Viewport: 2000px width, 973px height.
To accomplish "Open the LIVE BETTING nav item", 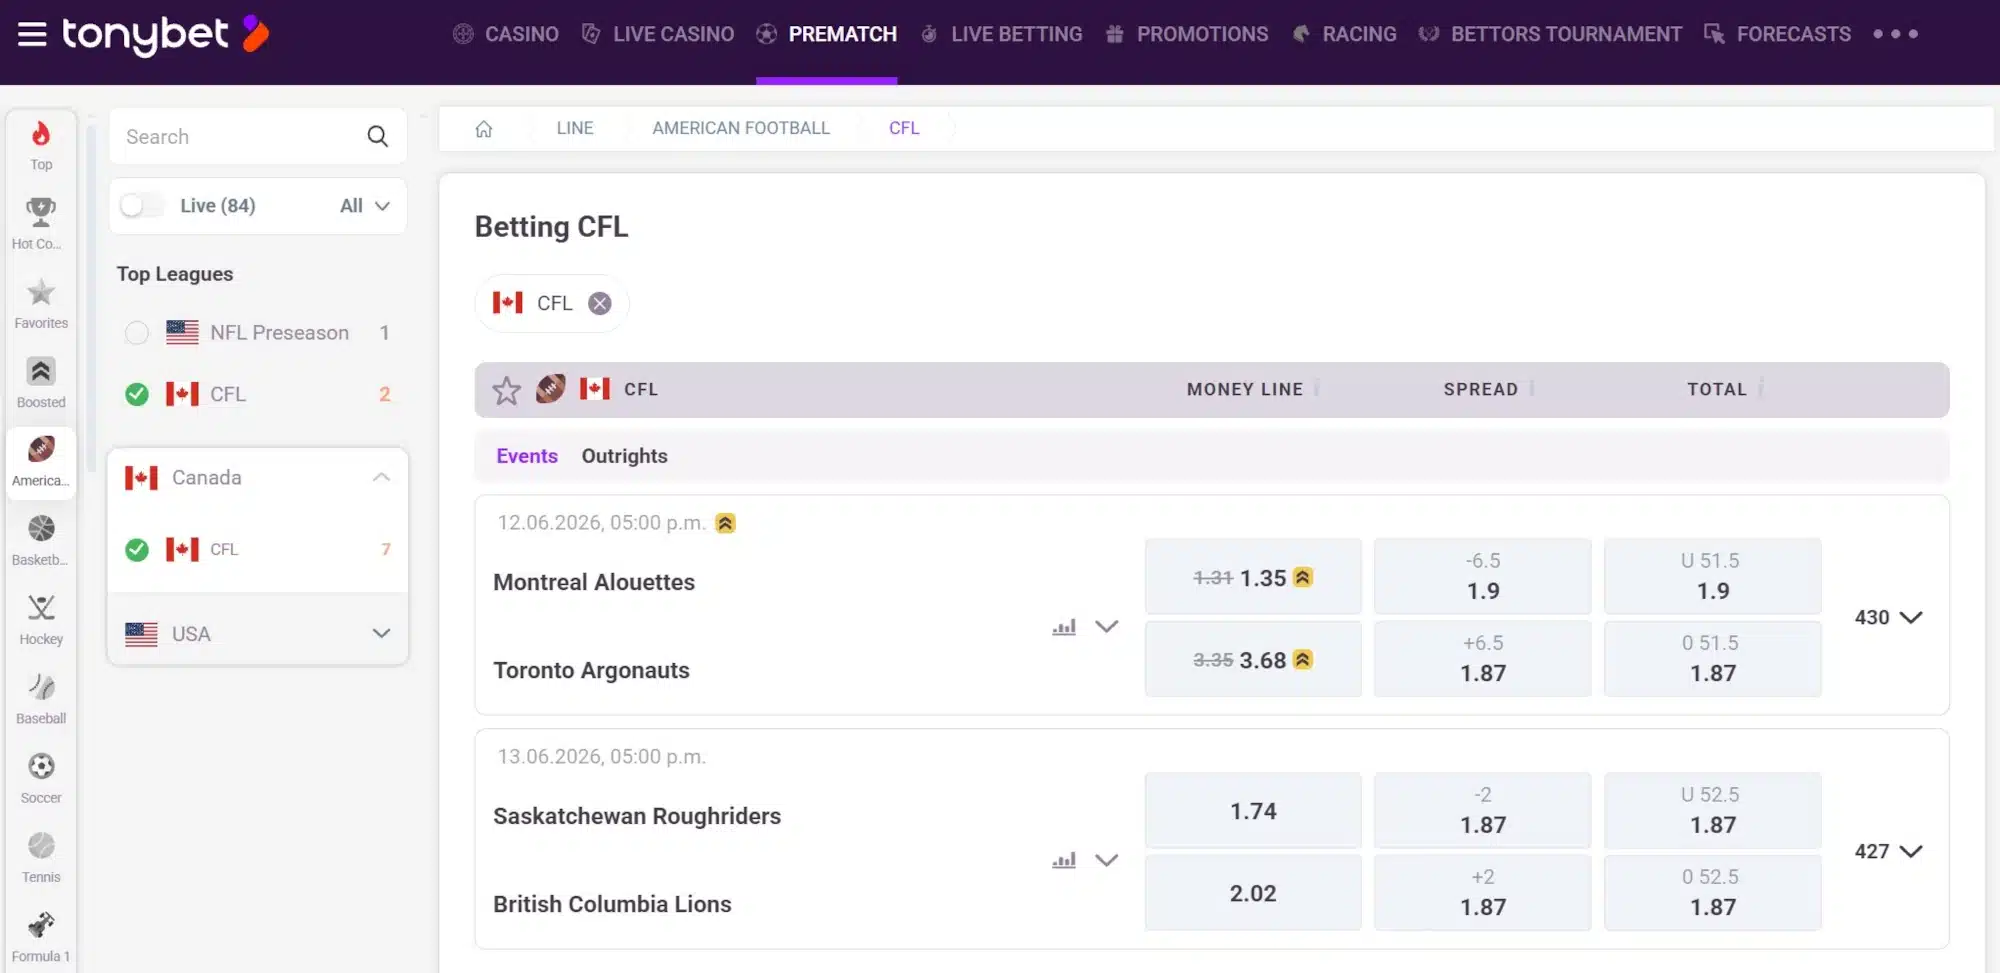I will click(x=1001, y=34).
